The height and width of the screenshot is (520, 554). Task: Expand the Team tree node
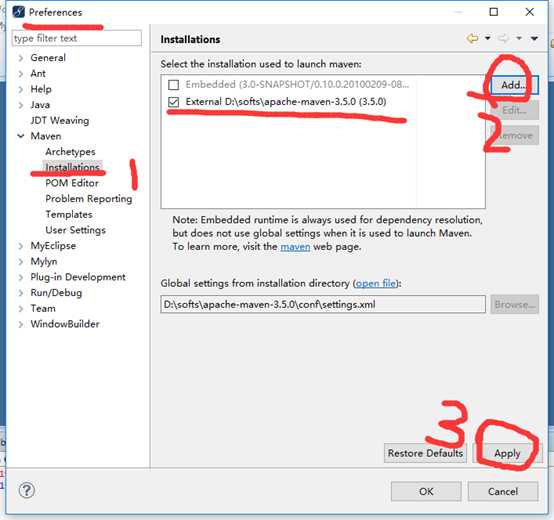(21, 308)
